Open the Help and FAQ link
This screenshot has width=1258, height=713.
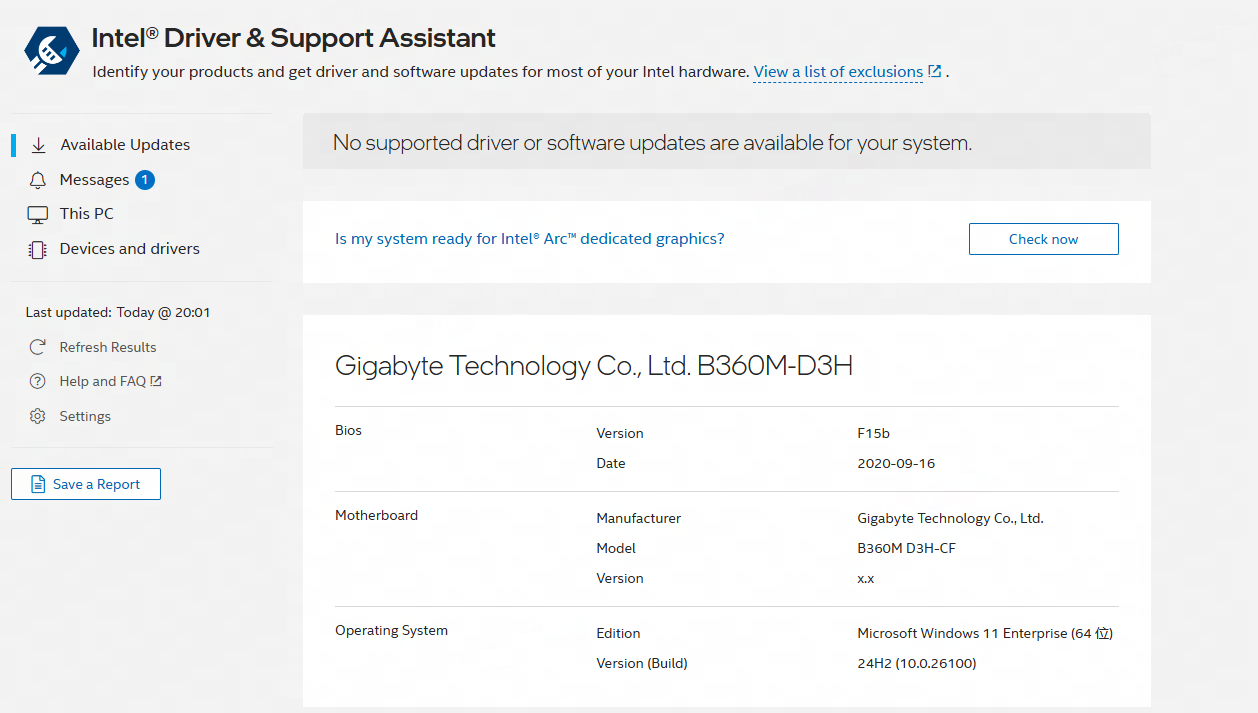103,381
